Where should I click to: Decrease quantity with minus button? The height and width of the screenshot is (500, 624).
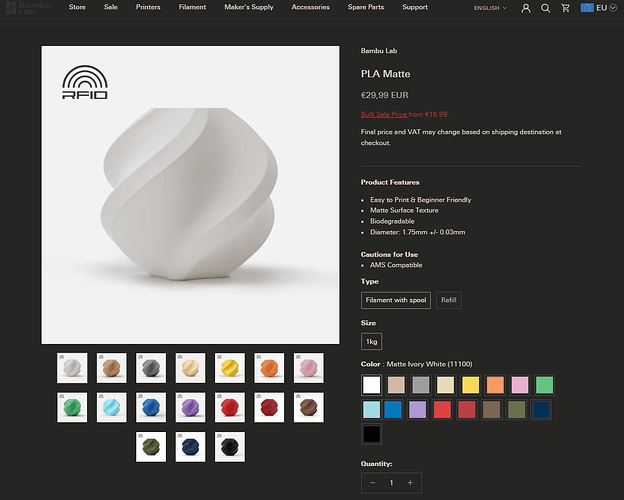coord(372,483)
